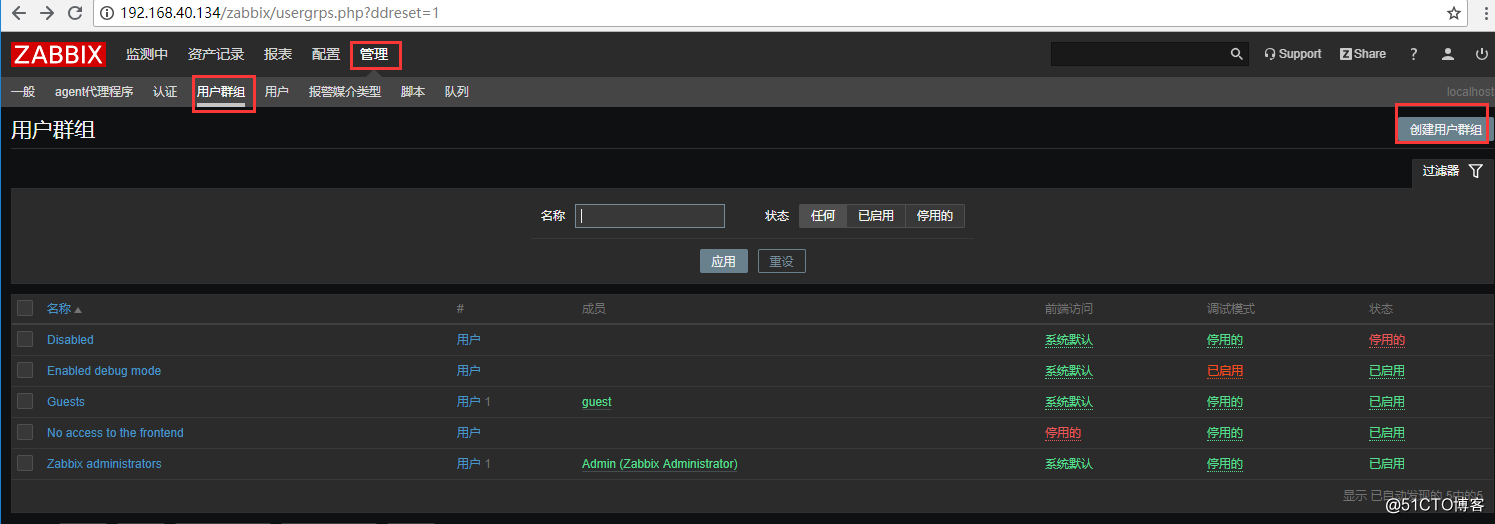Open the help question mark icon
Viewport: 1495px width, 524px height.
tap(1414, 54)
